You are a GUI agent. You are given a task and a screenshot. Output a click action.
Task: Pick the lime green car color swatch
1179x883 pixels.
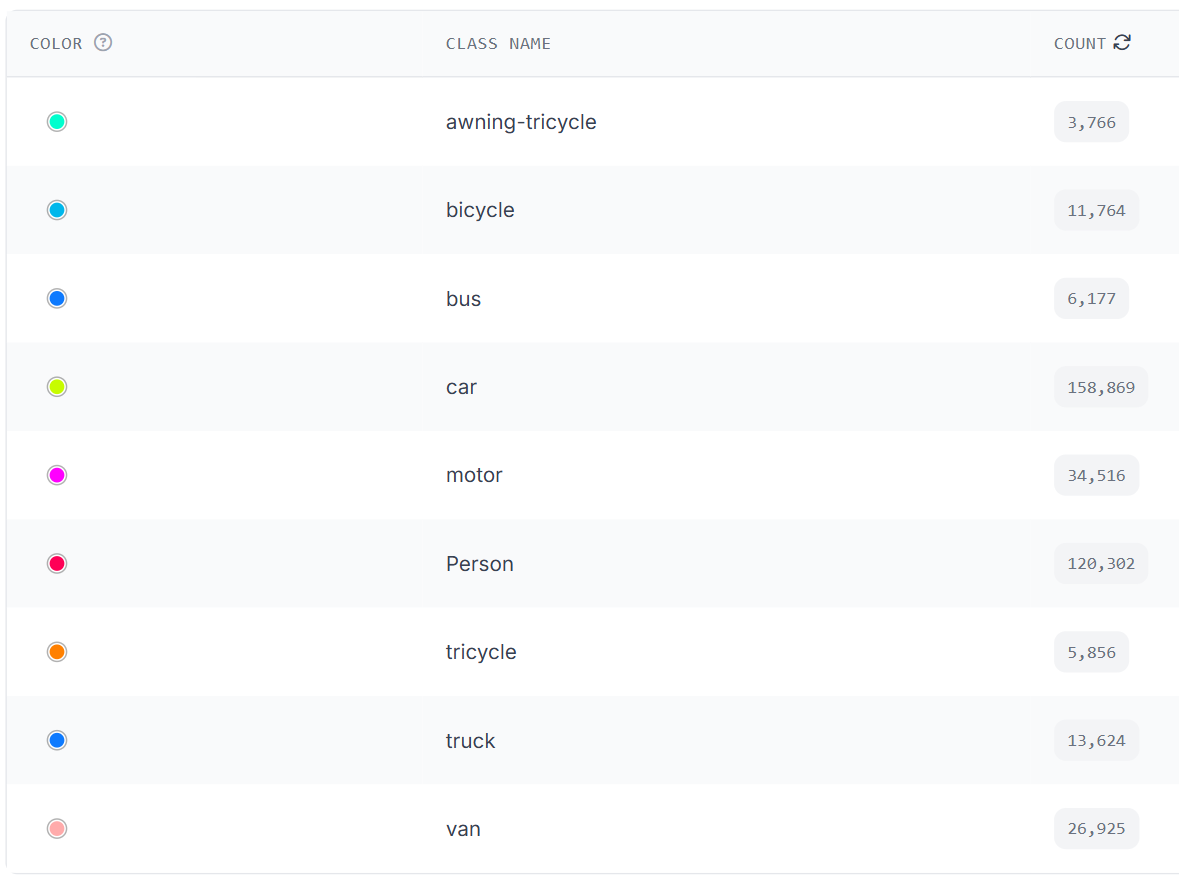(57, 387)
